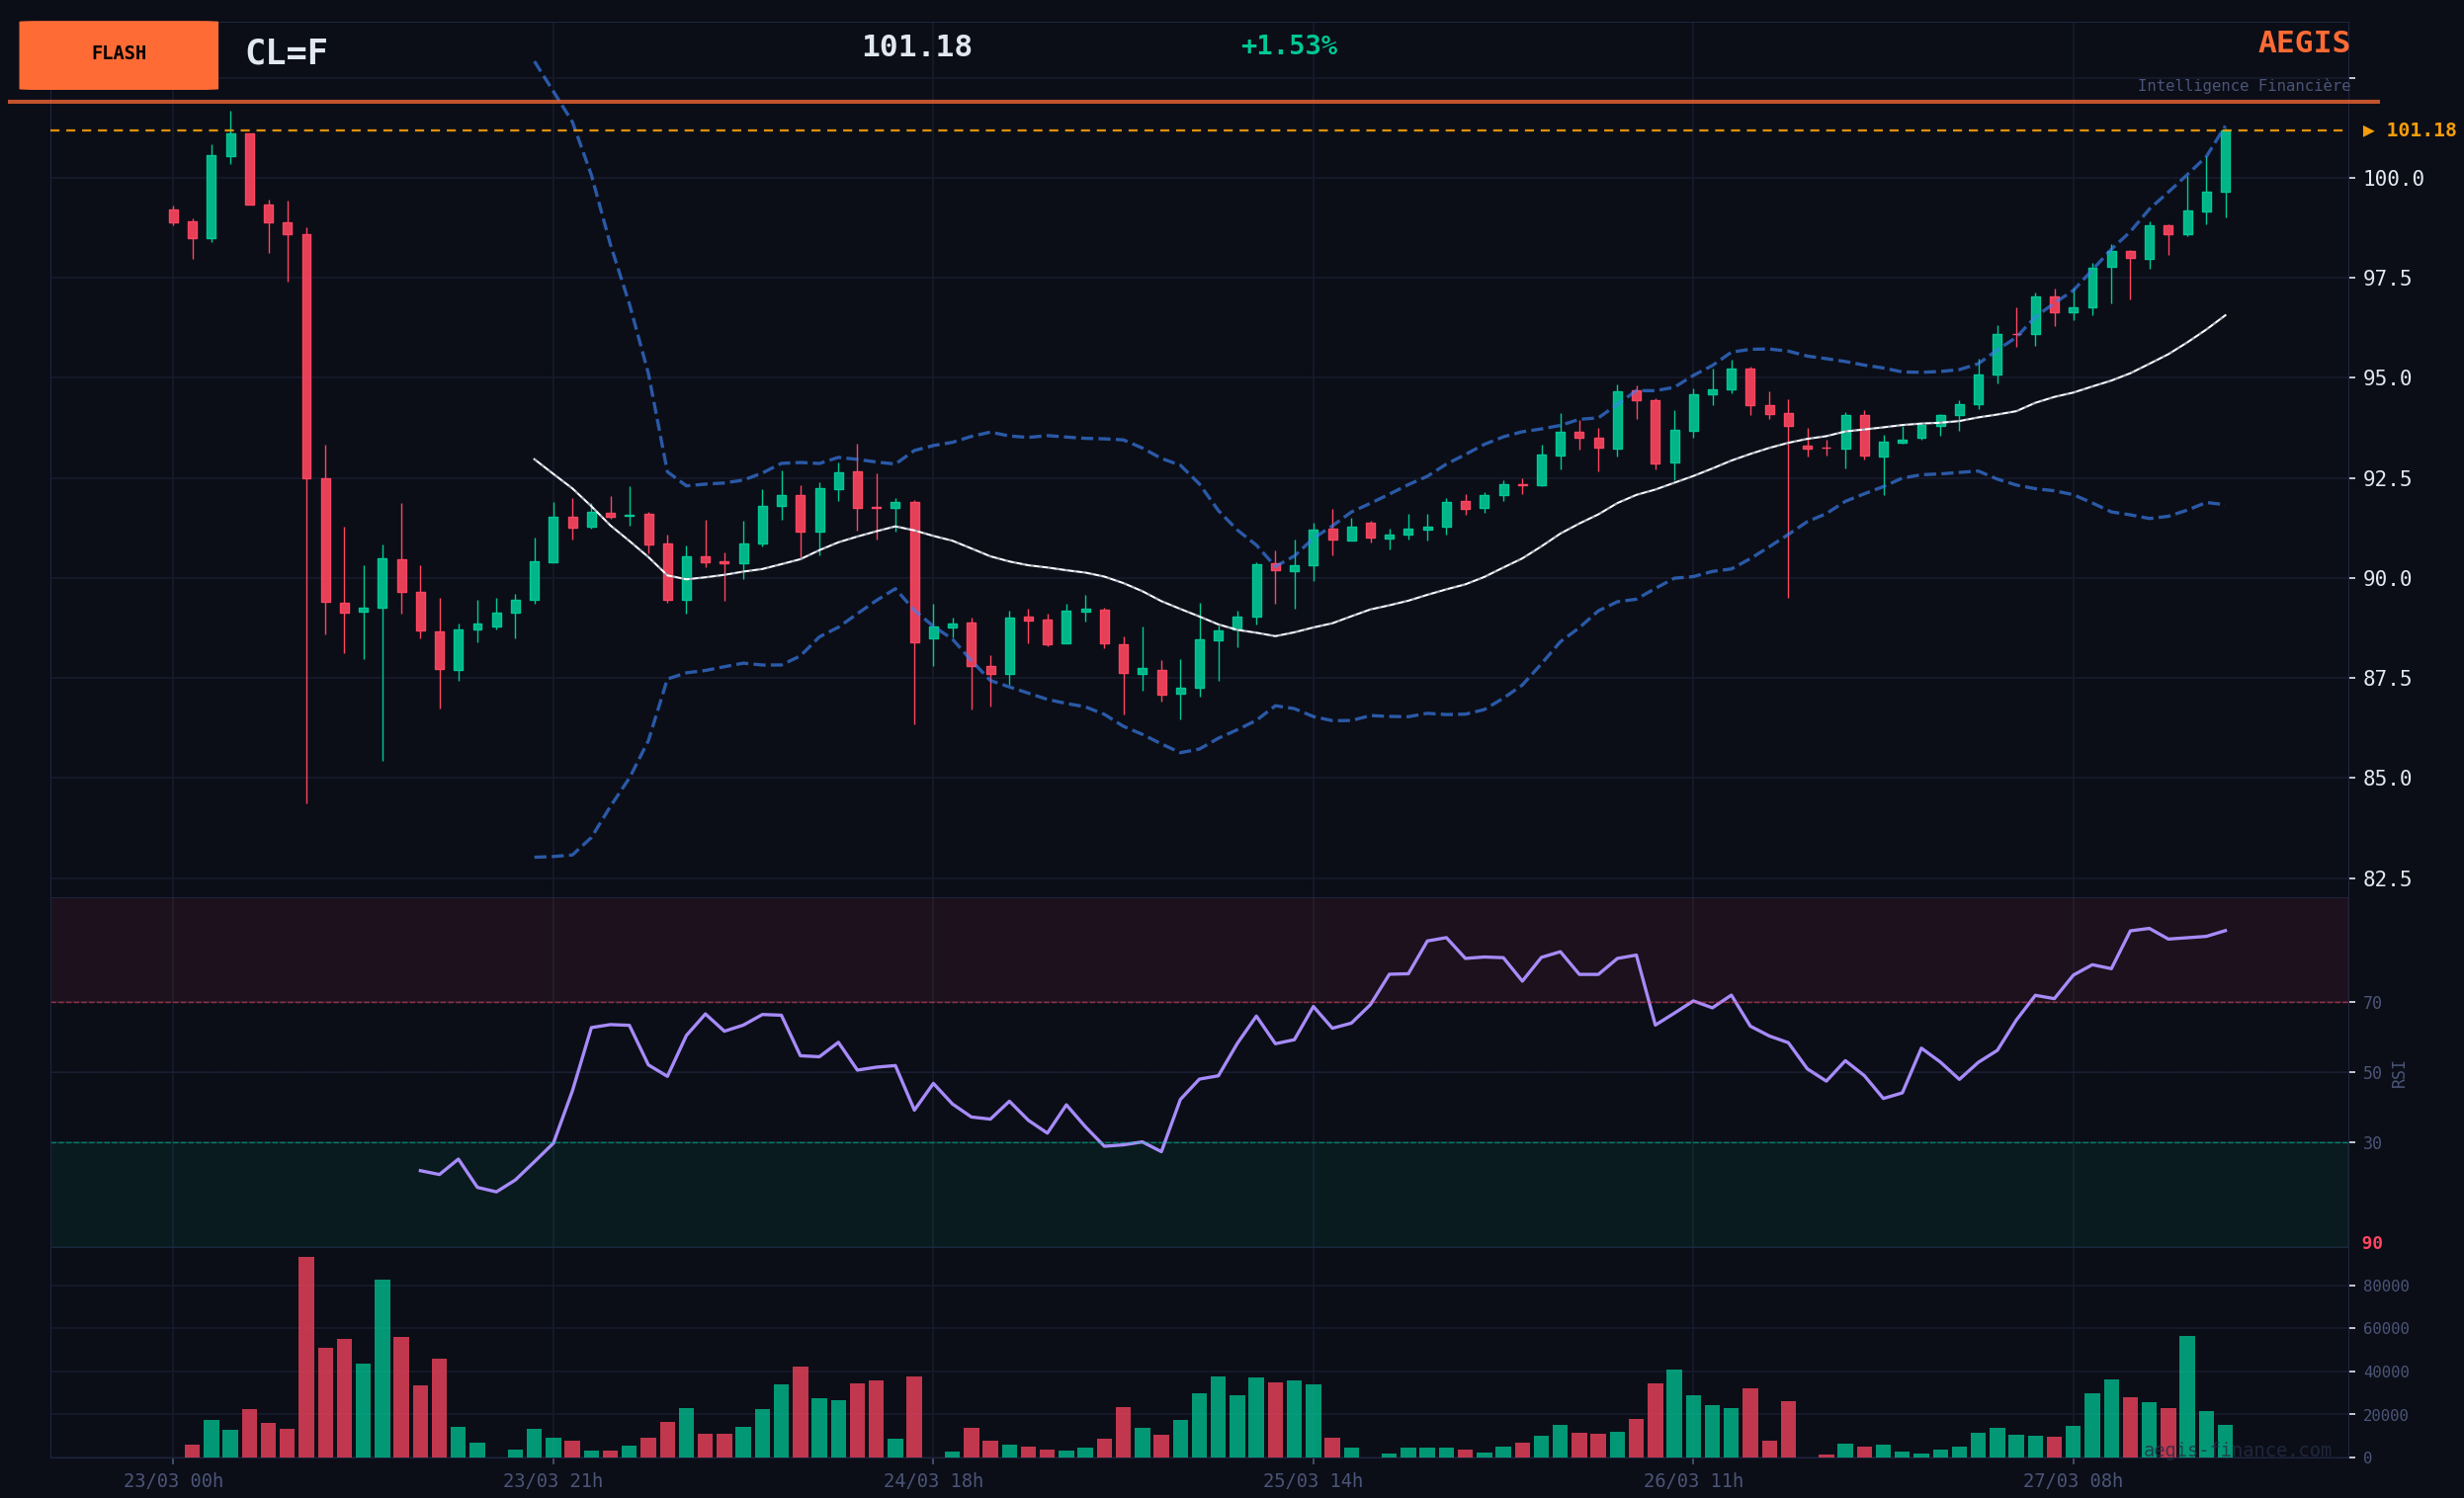Click the red 90 RSI value

click(x=2372, y=1243)
